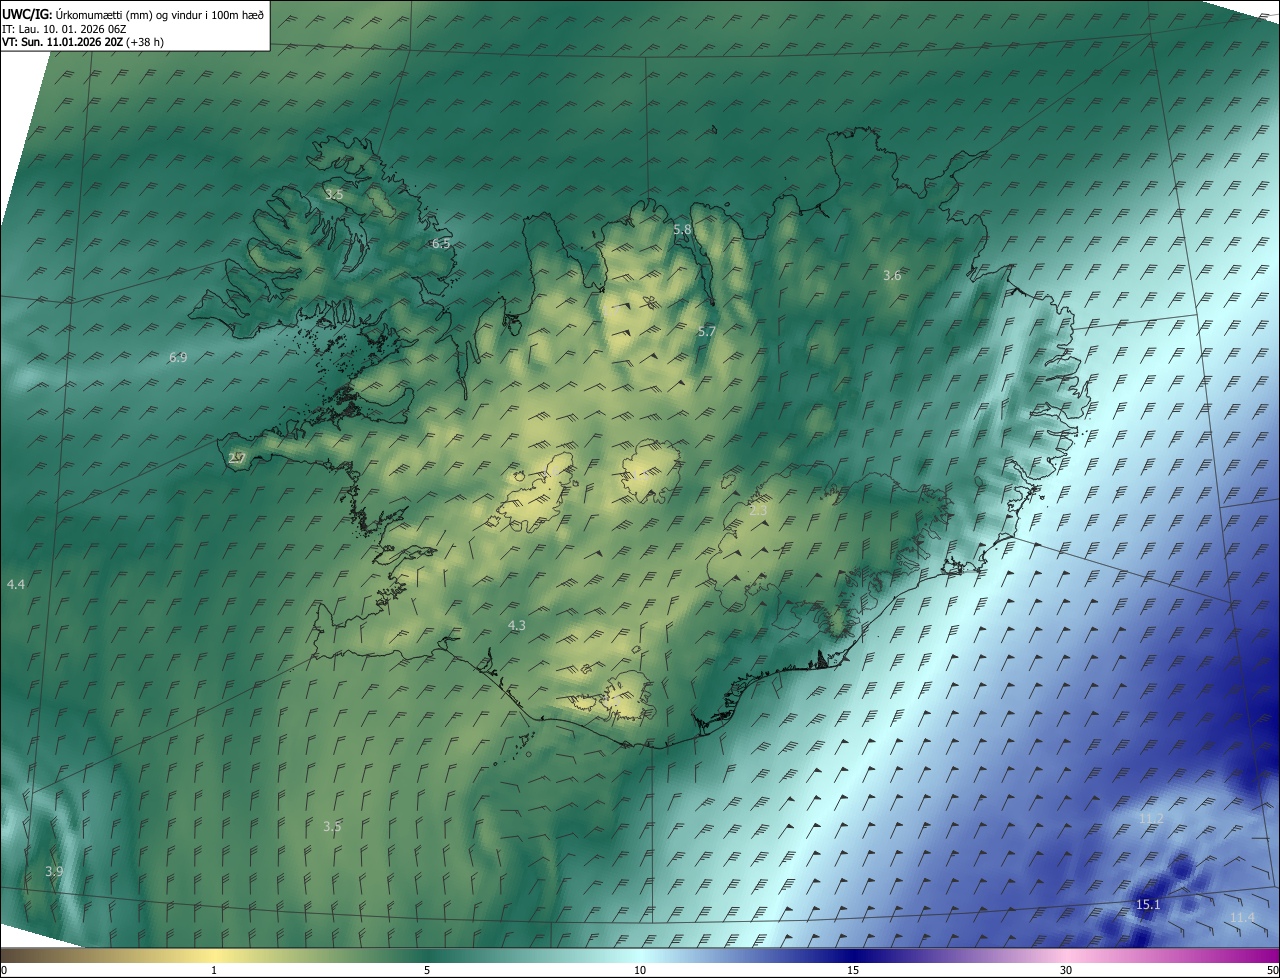
Task: Click the 4.4 value on the map
Action: click(15, 583)
